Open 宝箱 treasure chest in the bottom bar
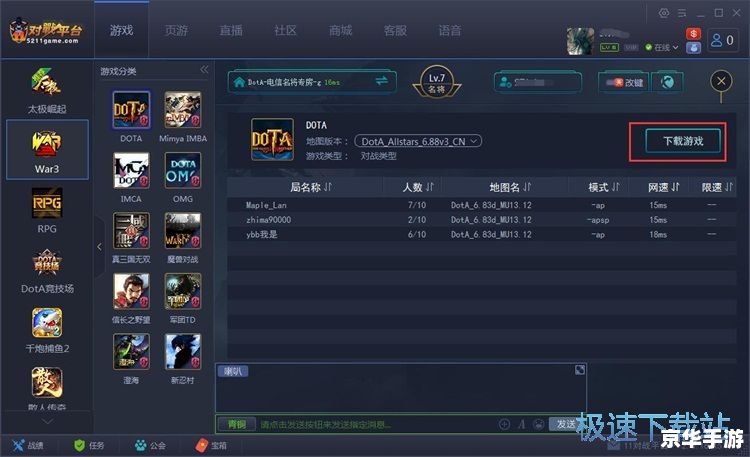Viewport: 750px width, 457px height. pos(211,446)
